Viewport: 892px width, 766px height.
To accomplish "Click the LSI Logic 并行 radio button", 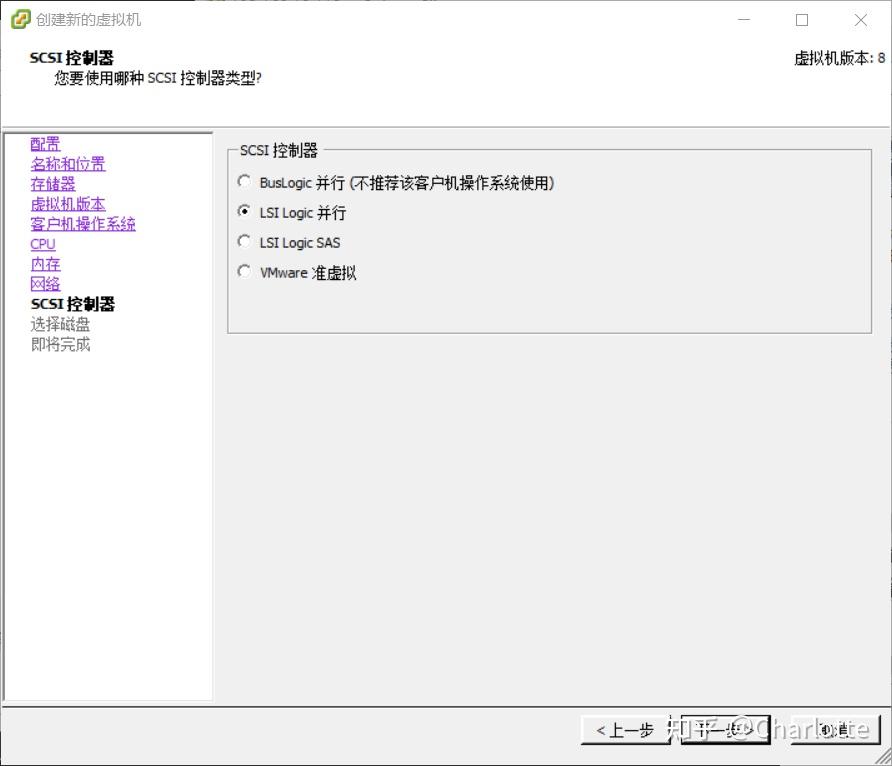I will point(244,212).
